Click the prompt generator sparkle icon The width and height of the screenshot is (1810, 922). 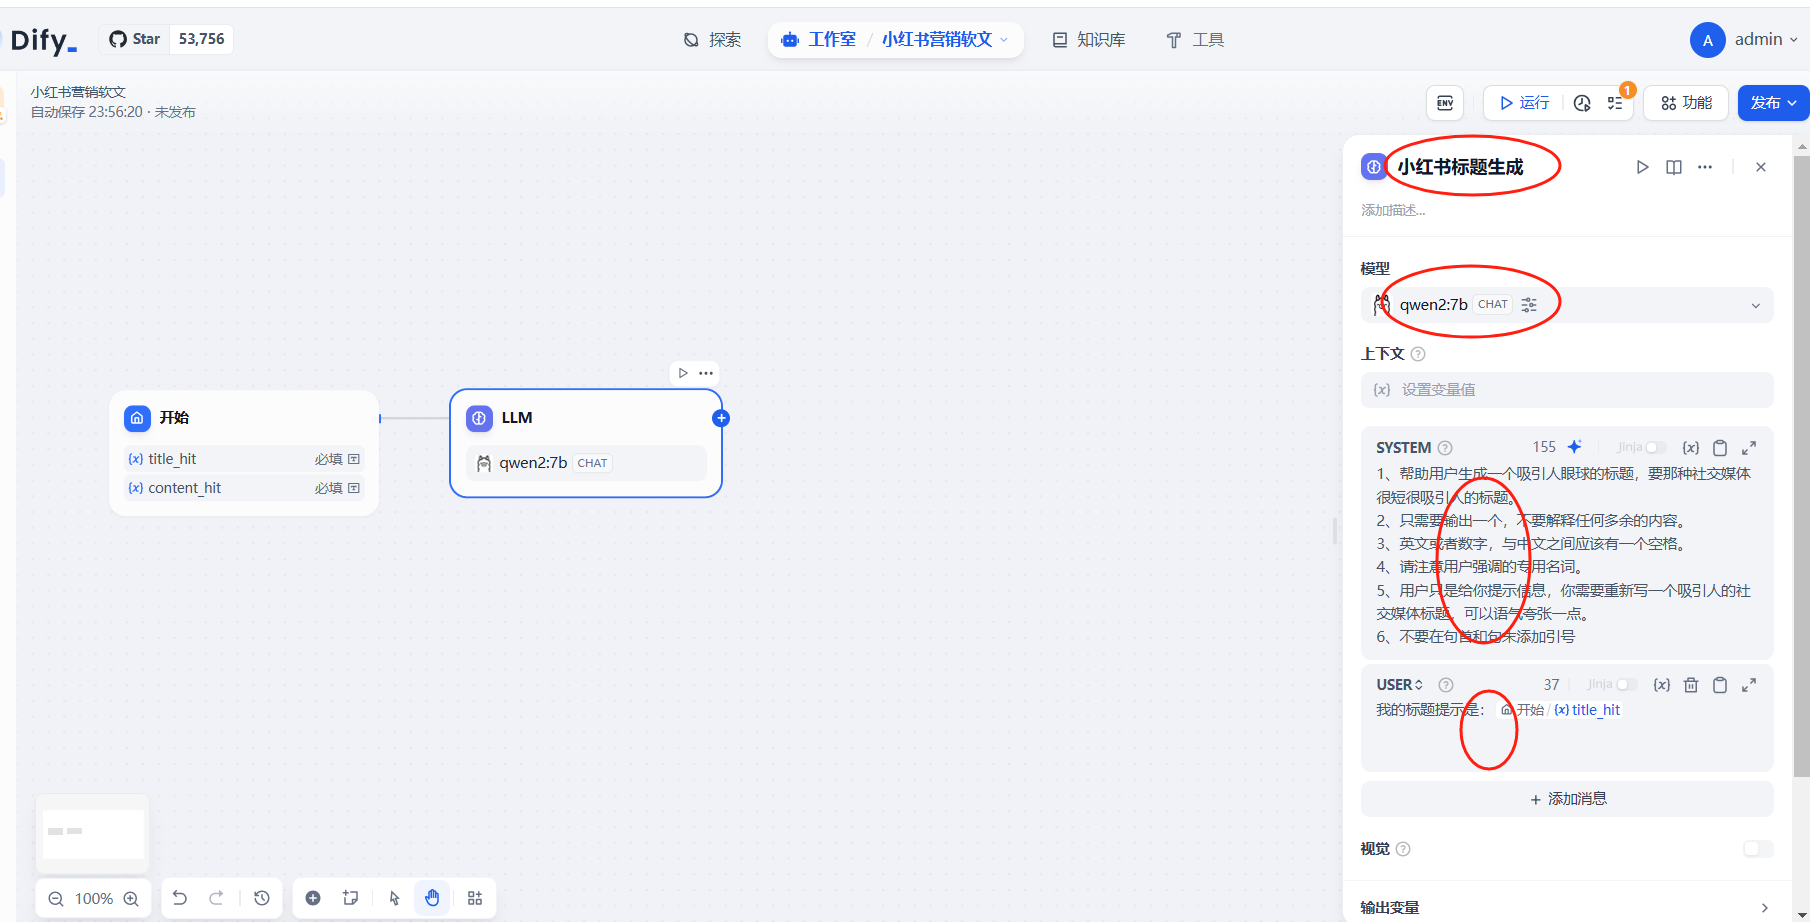(1574, 447)
